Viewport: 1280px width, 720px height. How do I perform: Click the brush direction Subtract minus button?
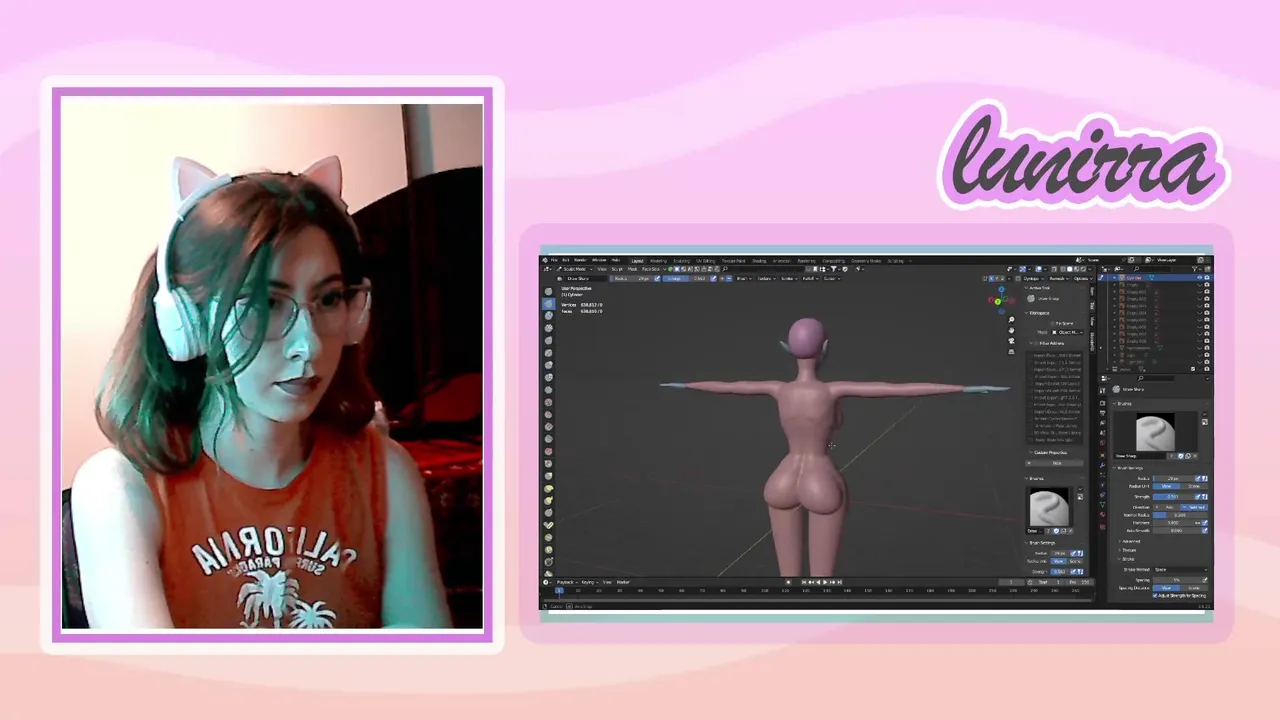[729, 278]
